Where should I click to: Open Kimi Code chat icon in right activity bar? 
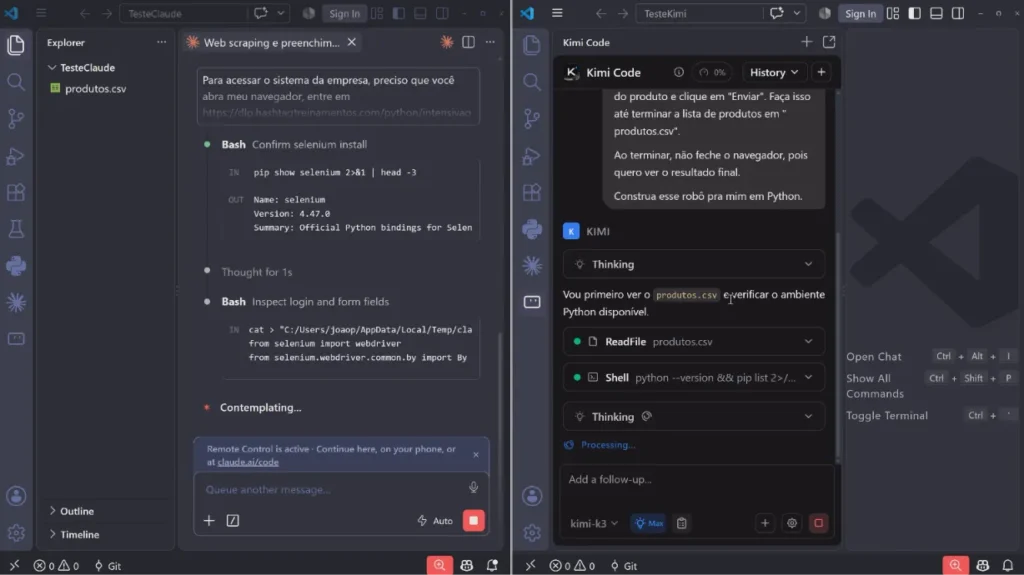click(x=532, y=302)
